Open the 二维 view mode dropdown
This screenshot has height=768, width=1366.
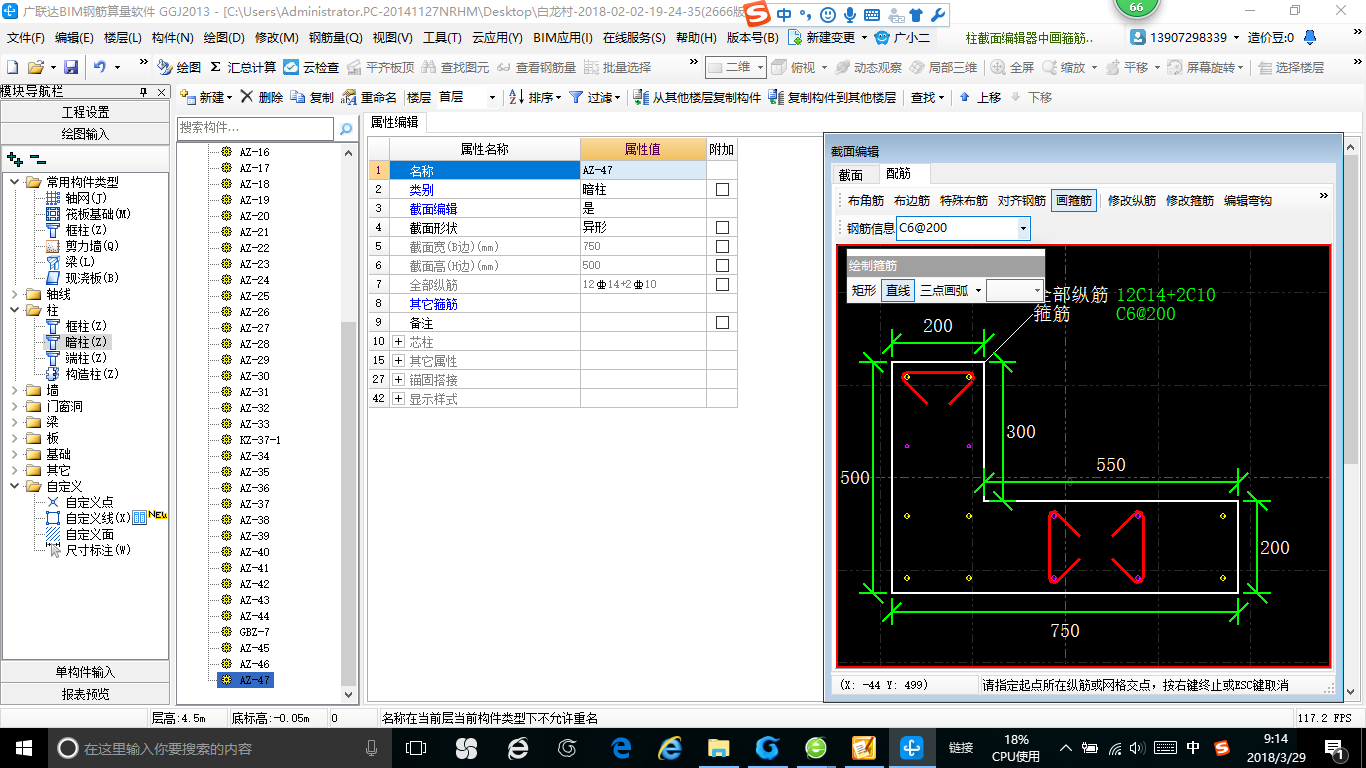coord(760,67)
